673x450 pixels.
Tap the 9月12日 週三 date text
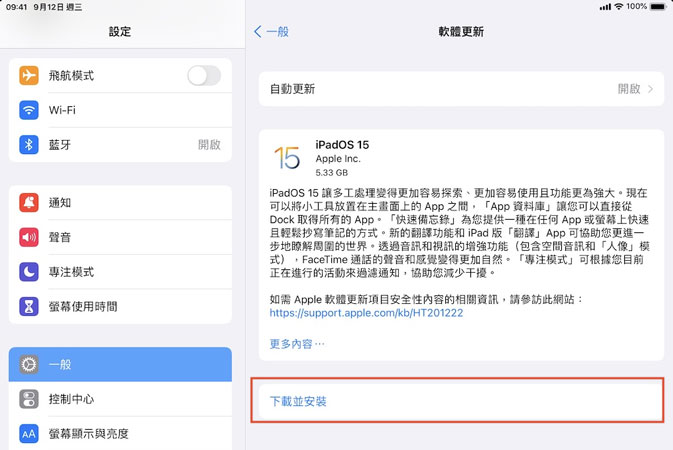click(58, 7)
